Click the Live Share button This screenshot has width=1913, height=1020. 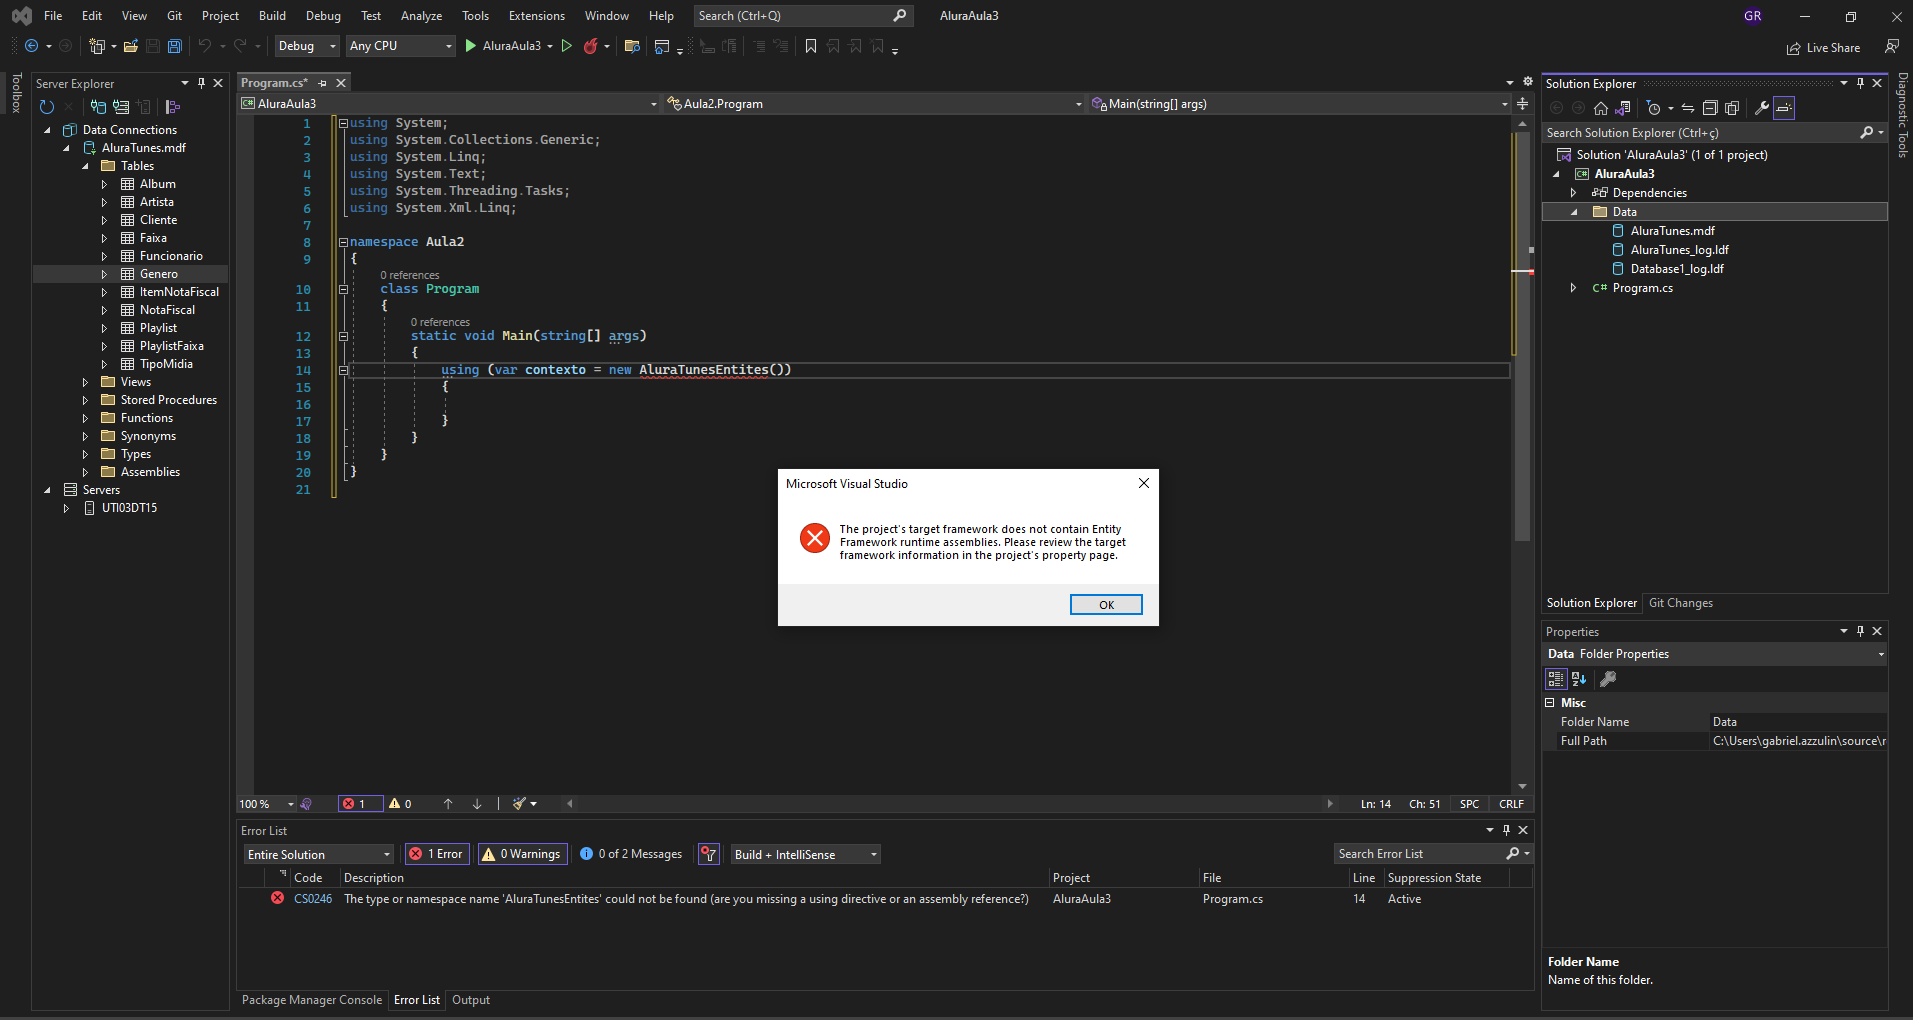pos(1824,48)
